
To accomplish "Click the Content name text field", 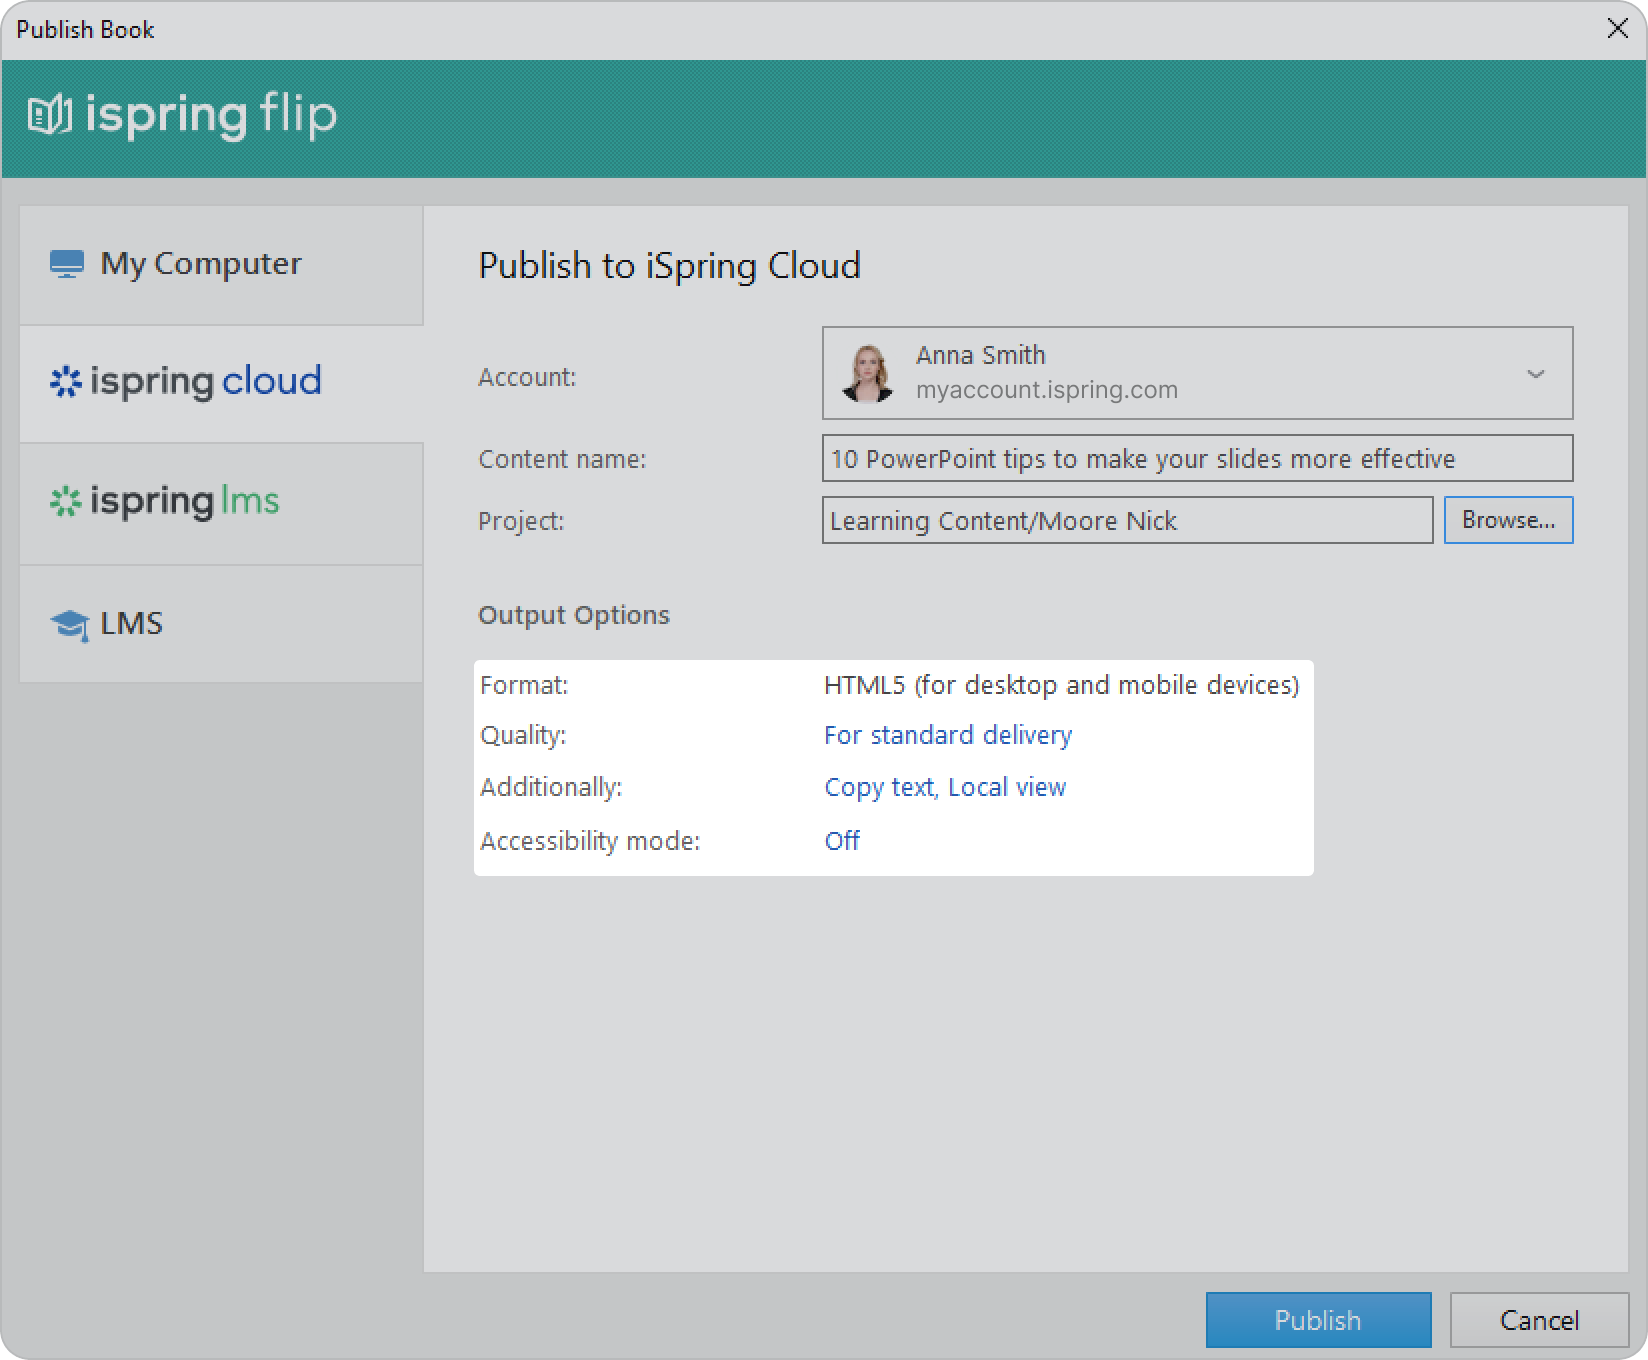I will [1196, 459].
